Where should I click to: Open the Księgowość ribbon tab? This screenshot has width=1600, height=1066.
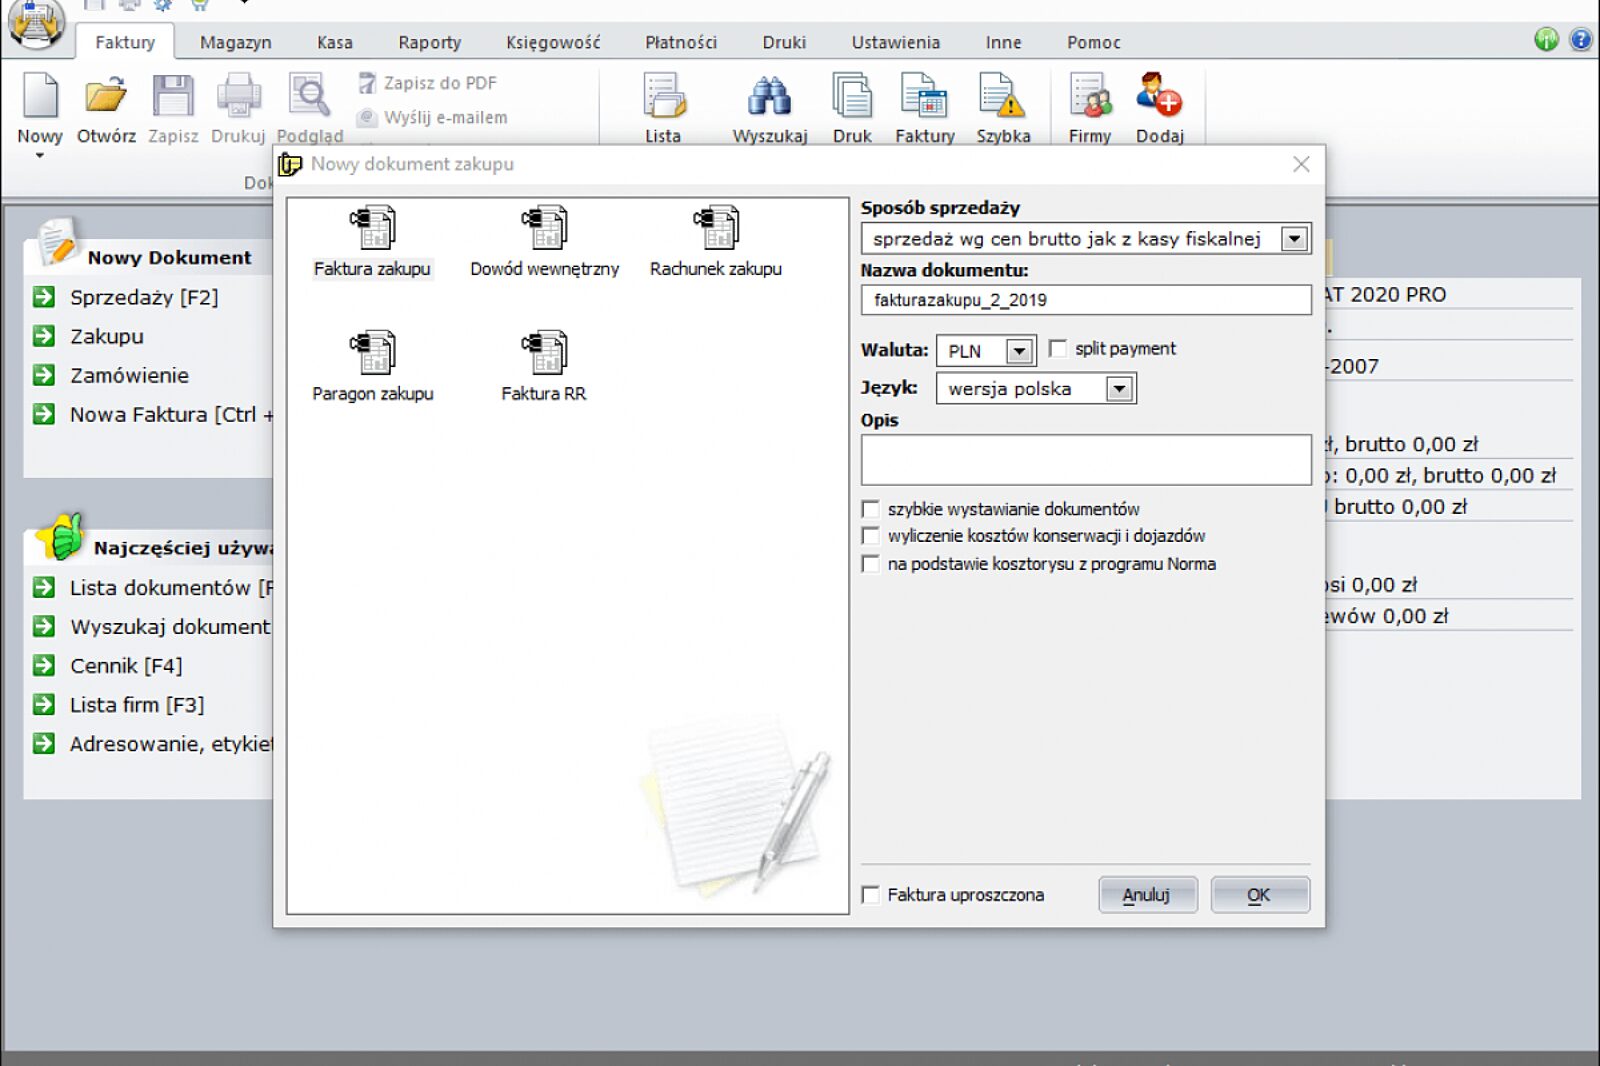point(553,42)
